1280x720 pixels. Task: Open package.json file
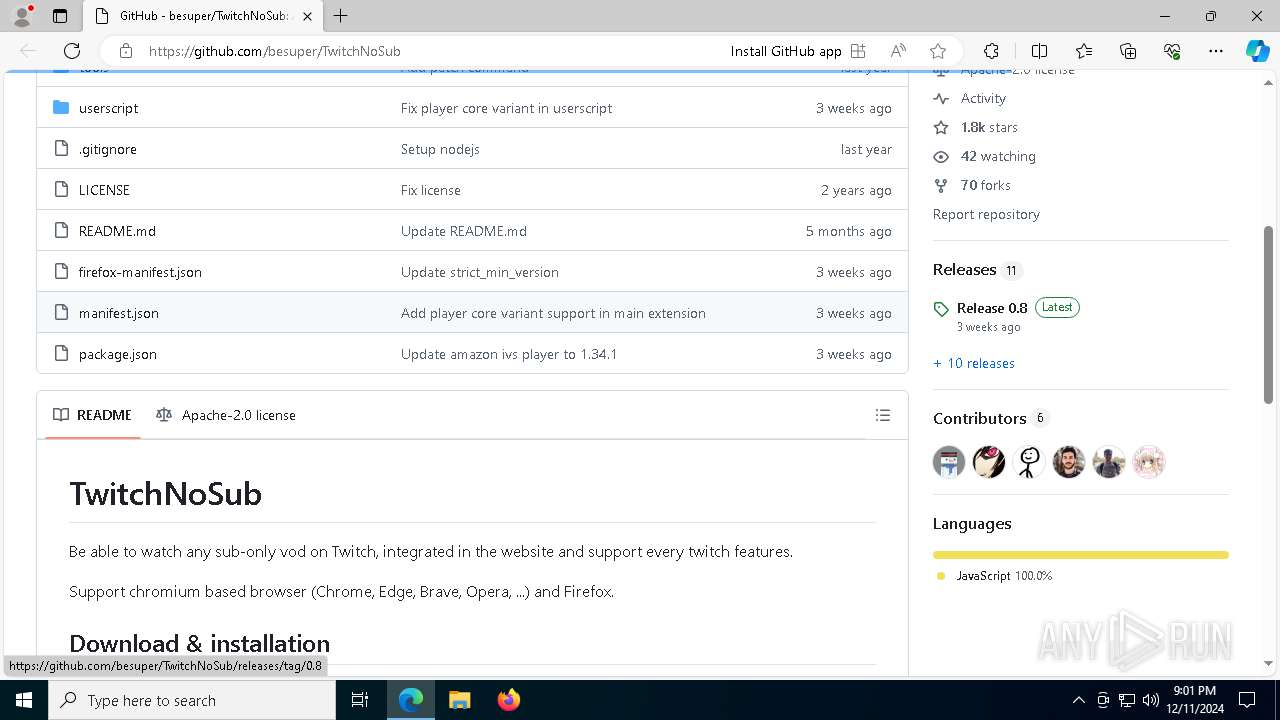coord(118,354)
